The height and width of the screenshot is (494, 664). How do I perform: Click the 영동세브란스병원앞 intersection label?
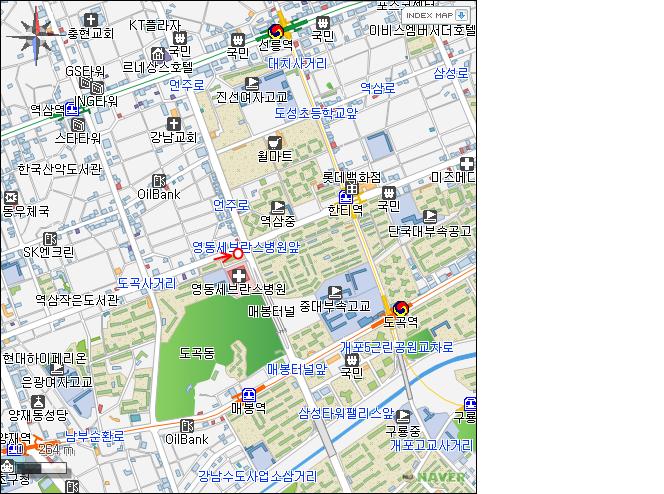[x=246, y=246]
